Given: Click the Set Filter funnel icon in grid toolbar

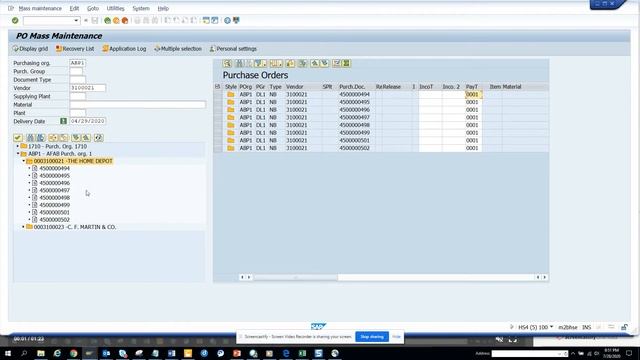Looking at the screenshot, I should pos(260,63).
